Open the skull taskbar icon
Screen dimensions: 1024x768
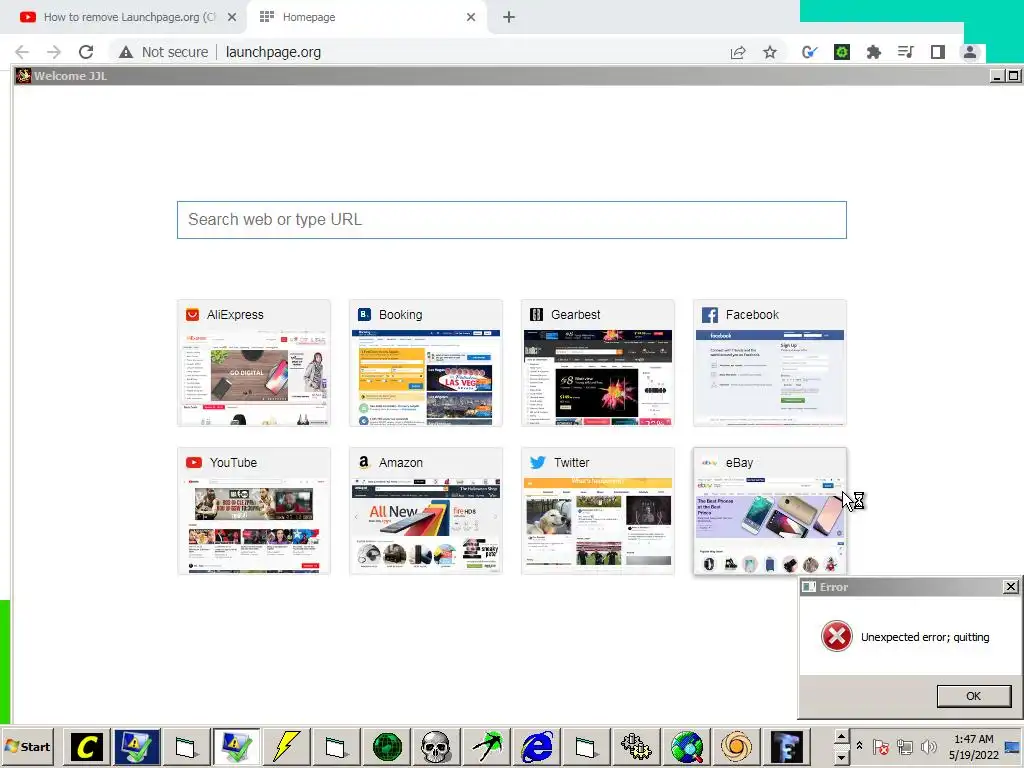(x=436, y=746)
